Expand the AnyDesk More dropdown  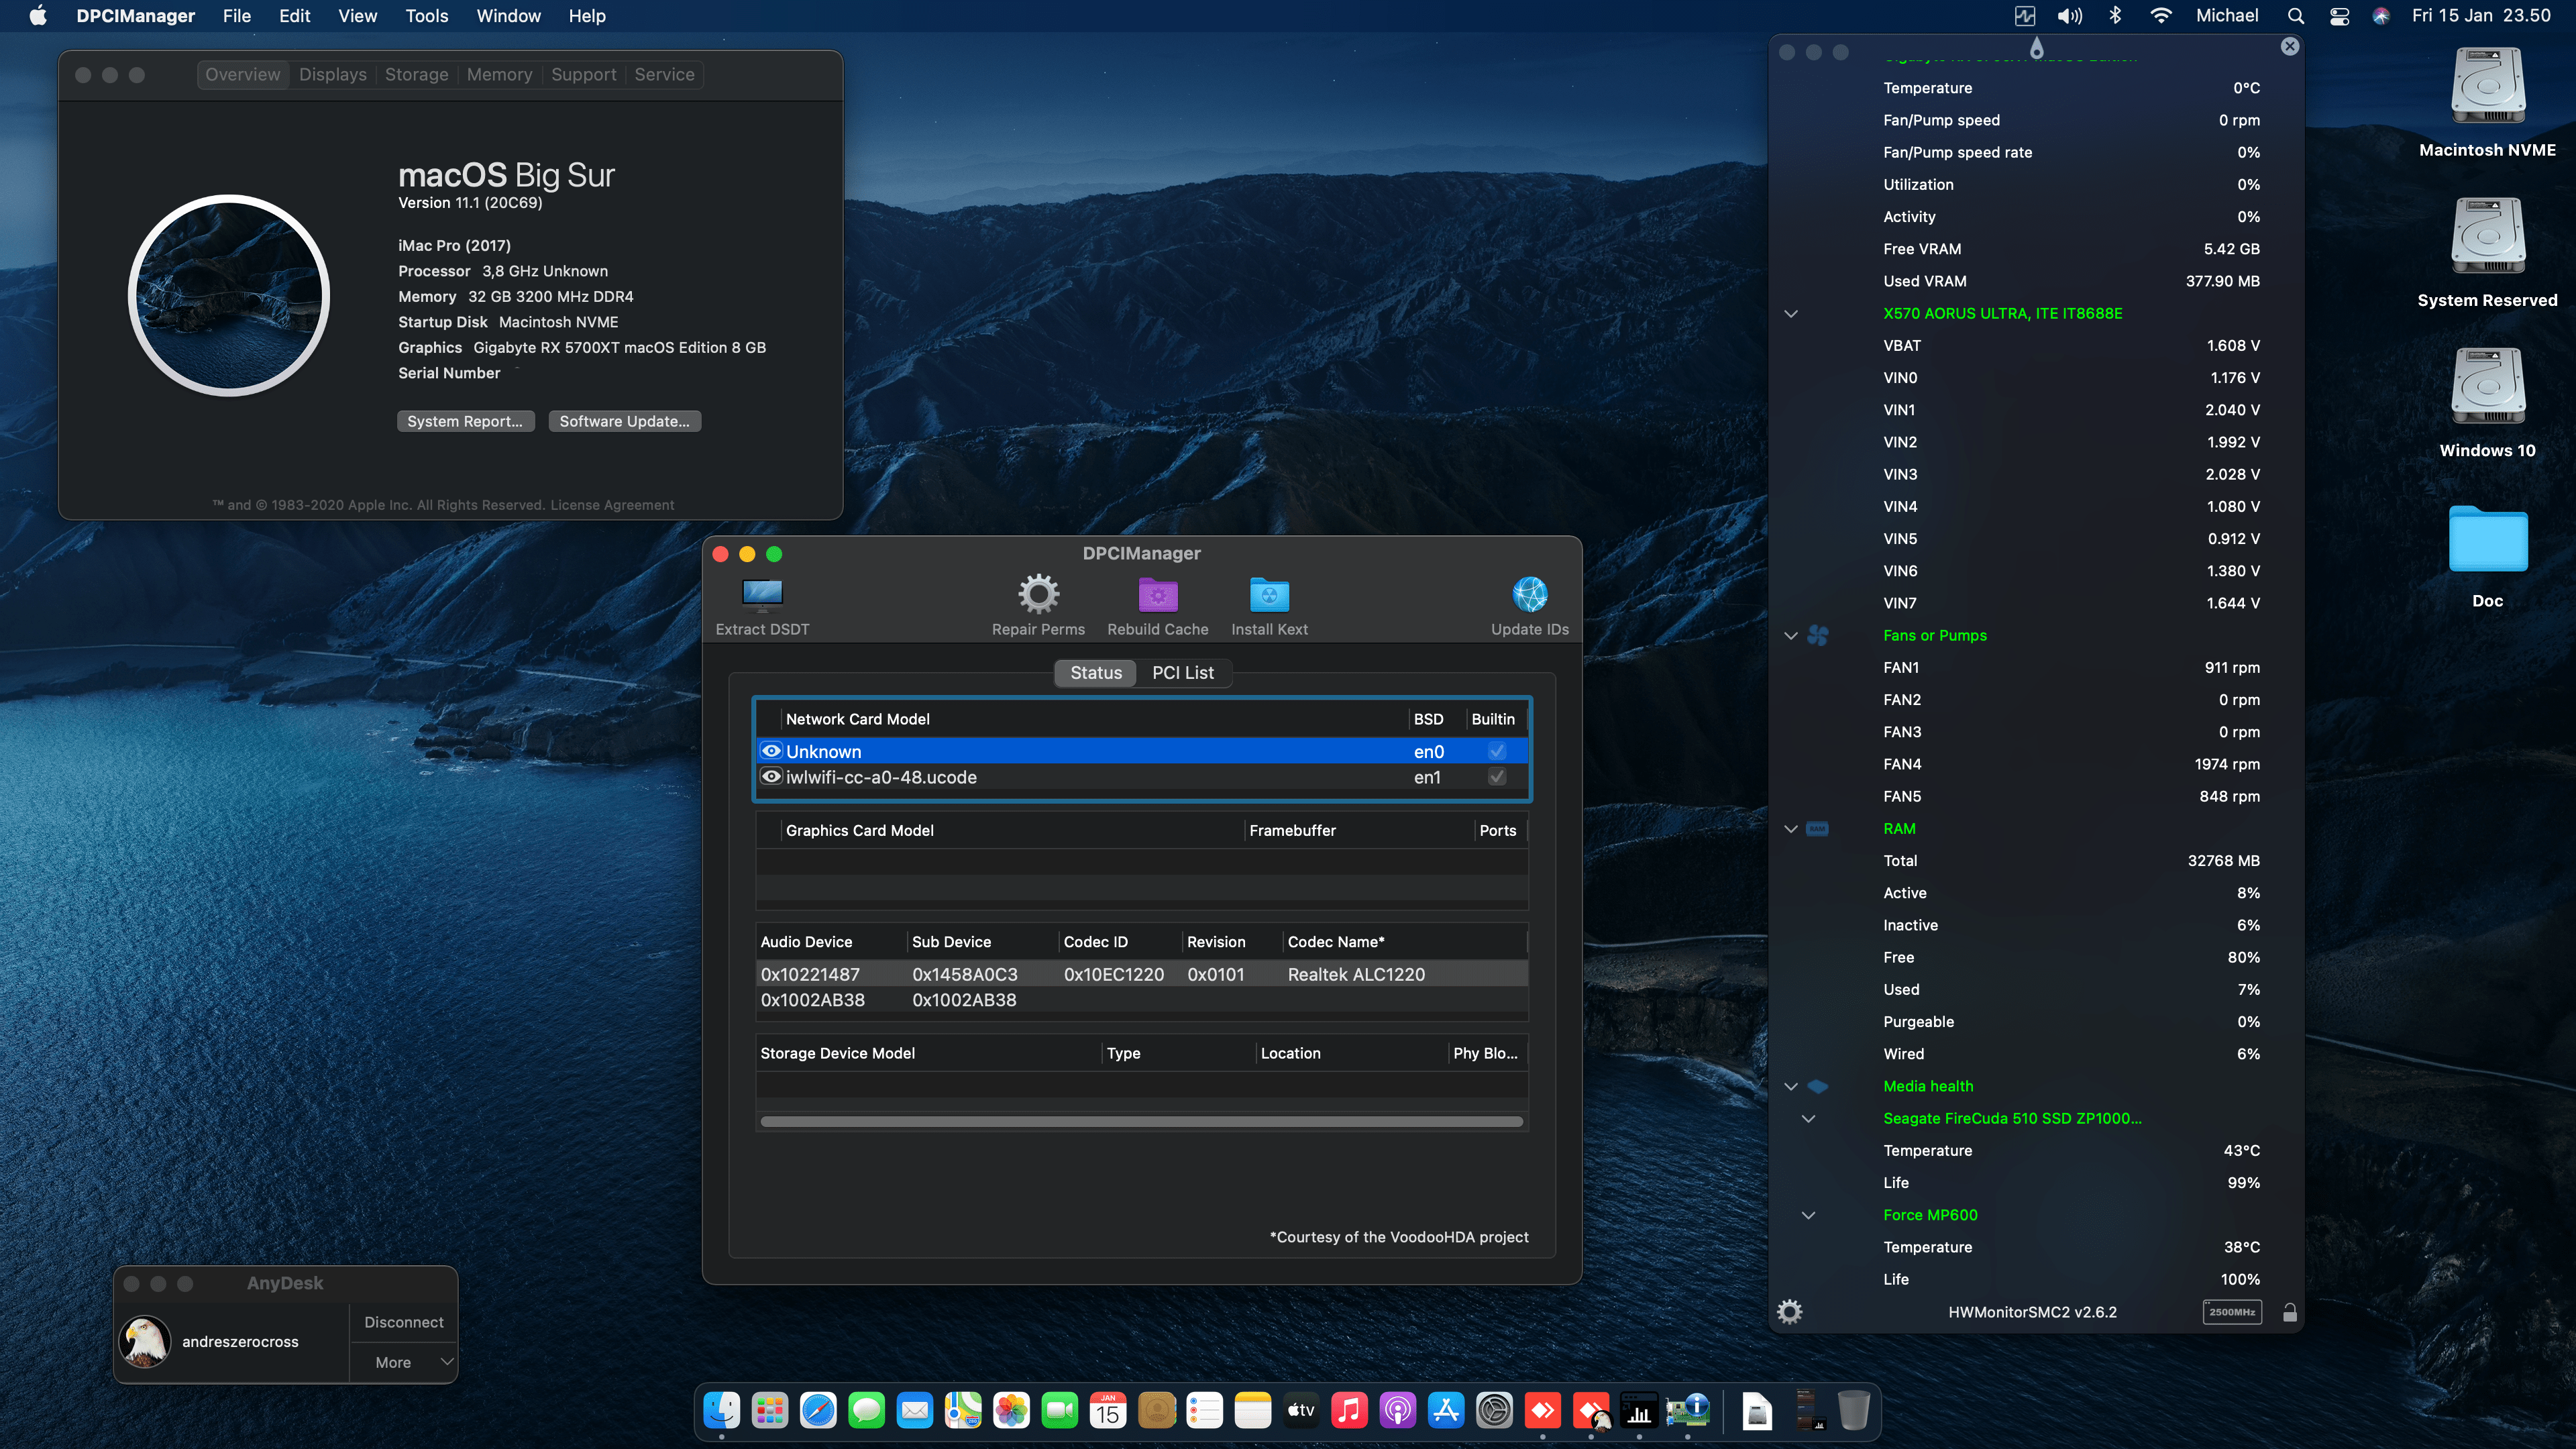(x=403, y=1362)
